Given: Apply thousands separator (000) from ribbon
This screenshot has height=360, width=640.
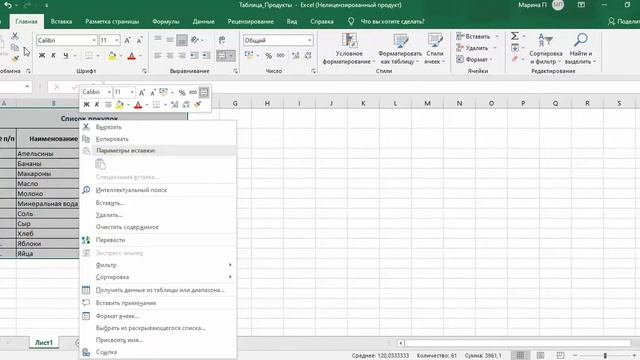Looking at the screenshot, I should [281, 56].
